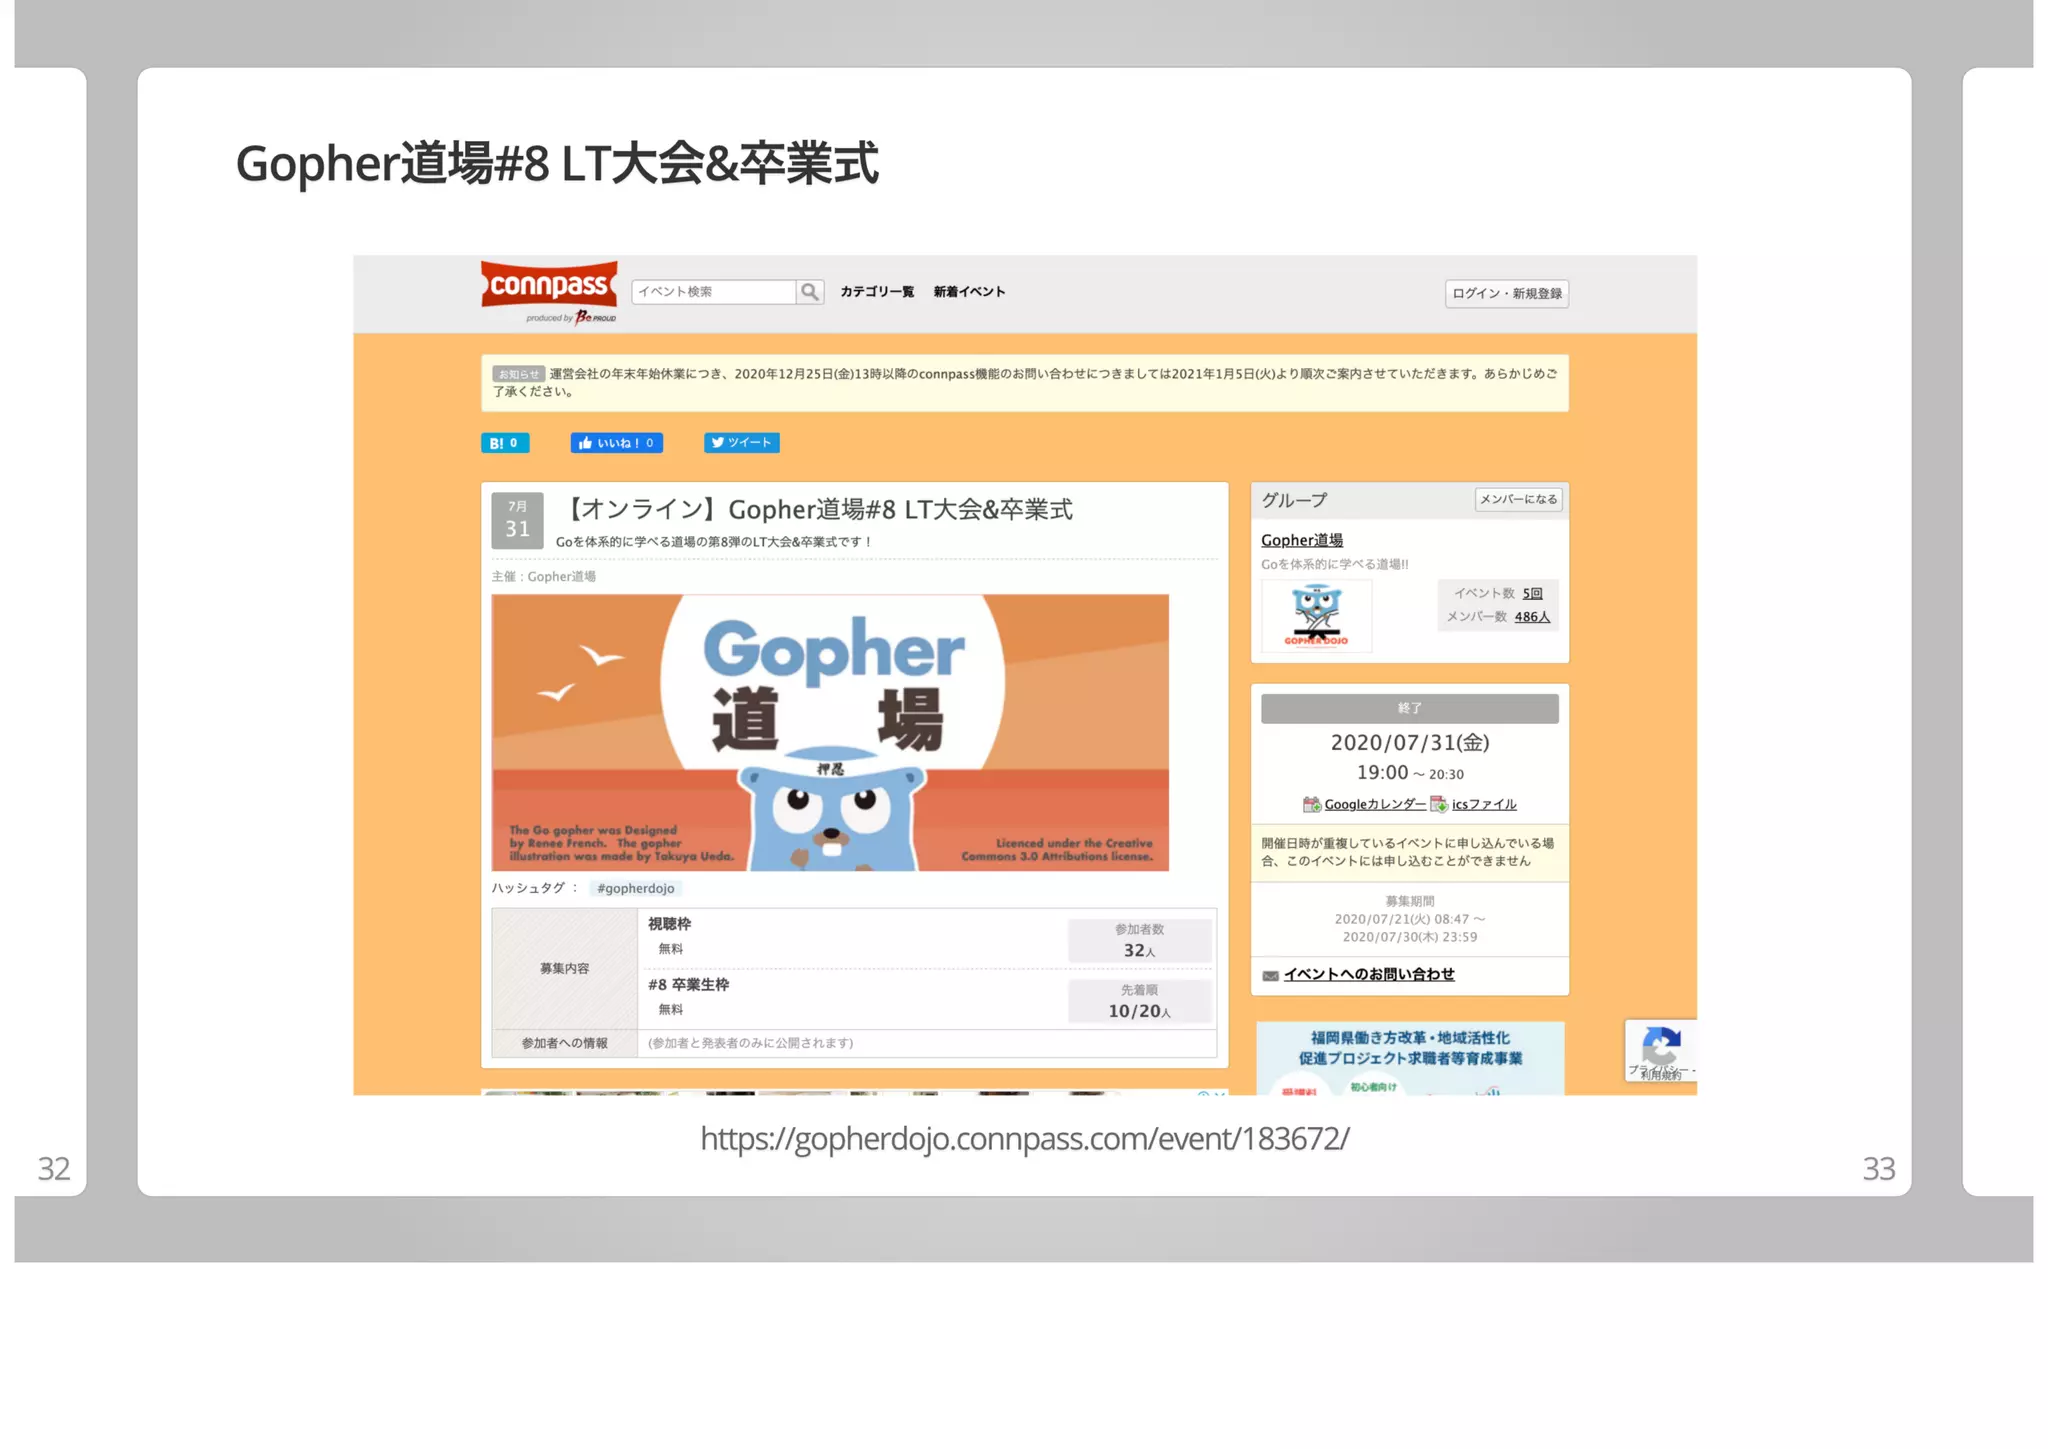Image resolution: width=2048 pixels, height=1449 pixels.
Task: Click the slide heading Gopher道場#8 LT大会&卒業式
Action: click(557, 163)
